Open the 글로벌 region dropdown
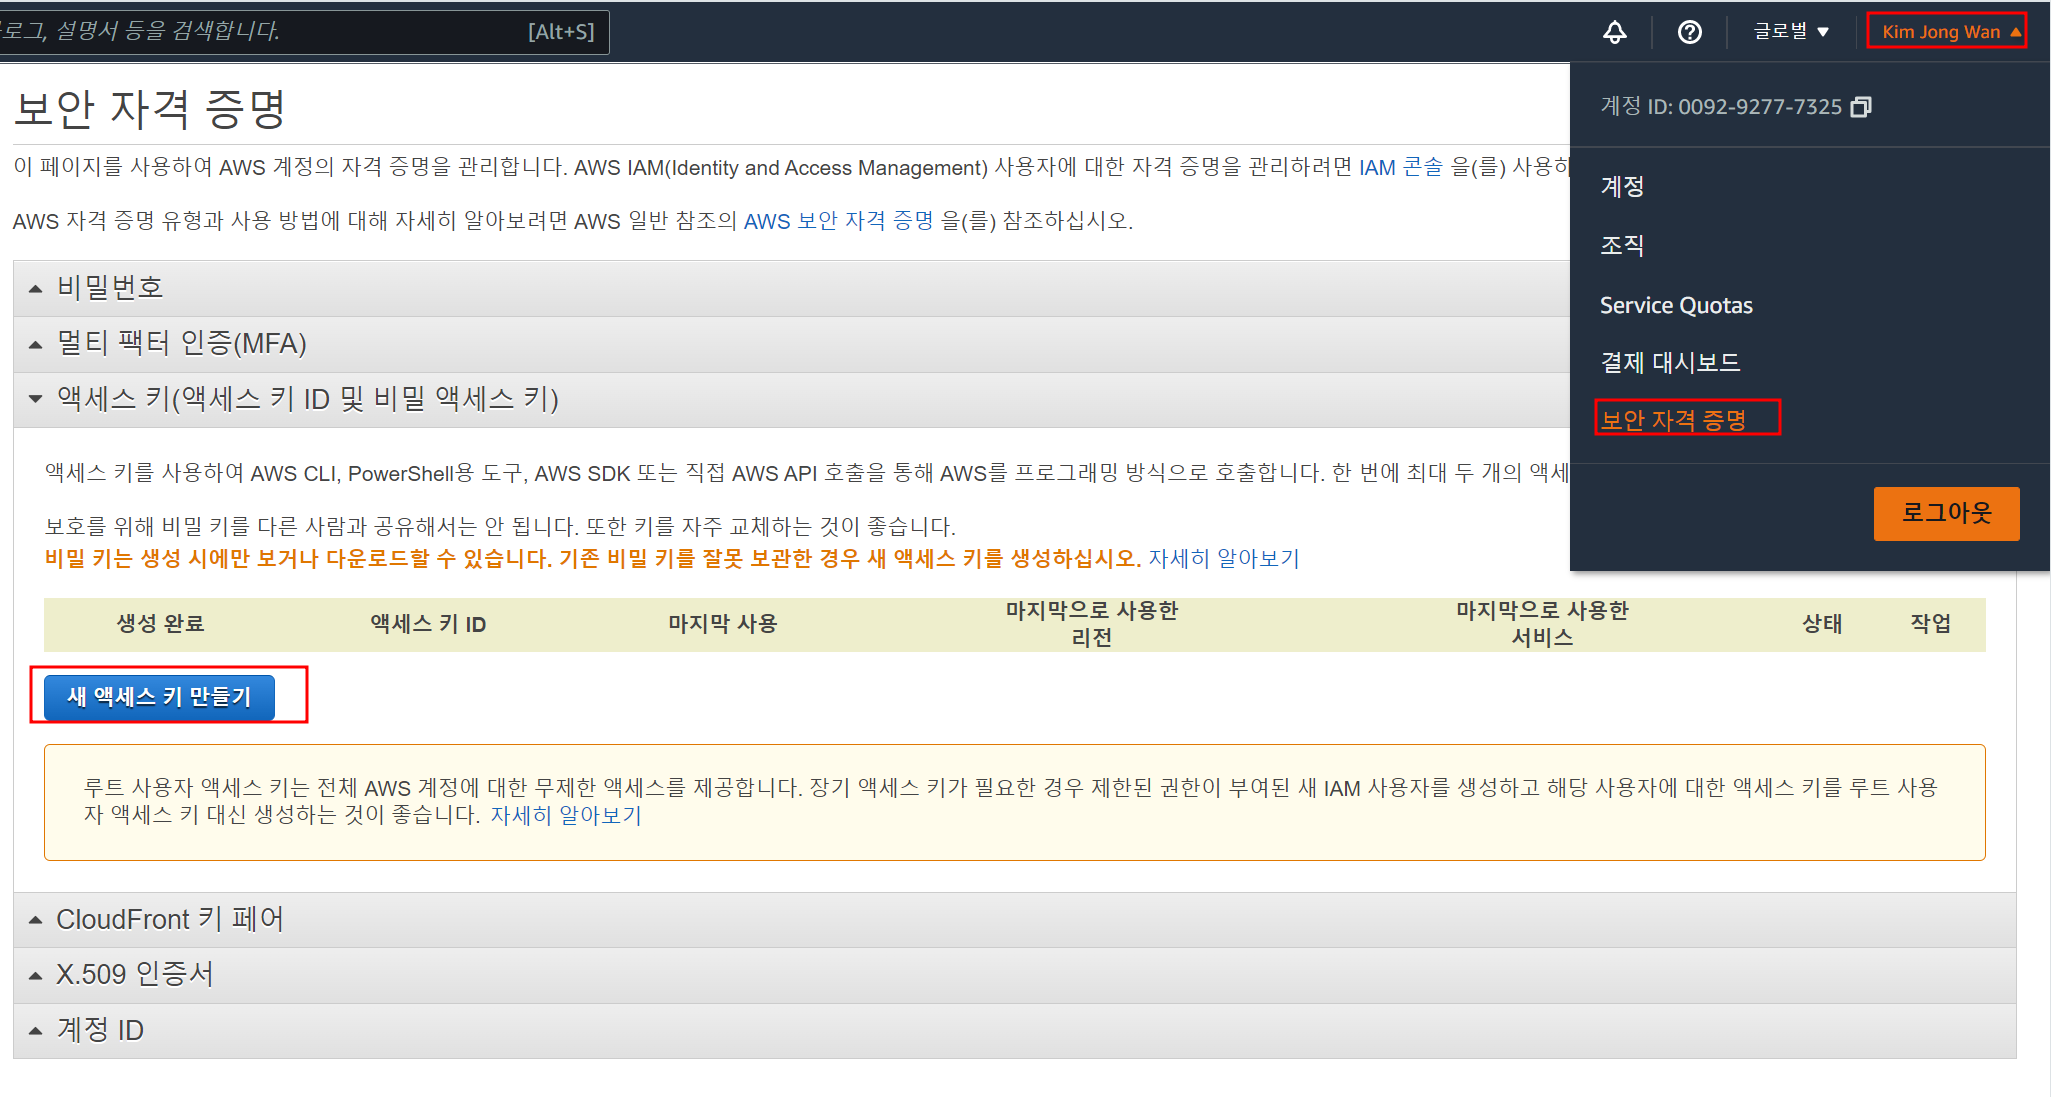 (x=1790, y=32)
